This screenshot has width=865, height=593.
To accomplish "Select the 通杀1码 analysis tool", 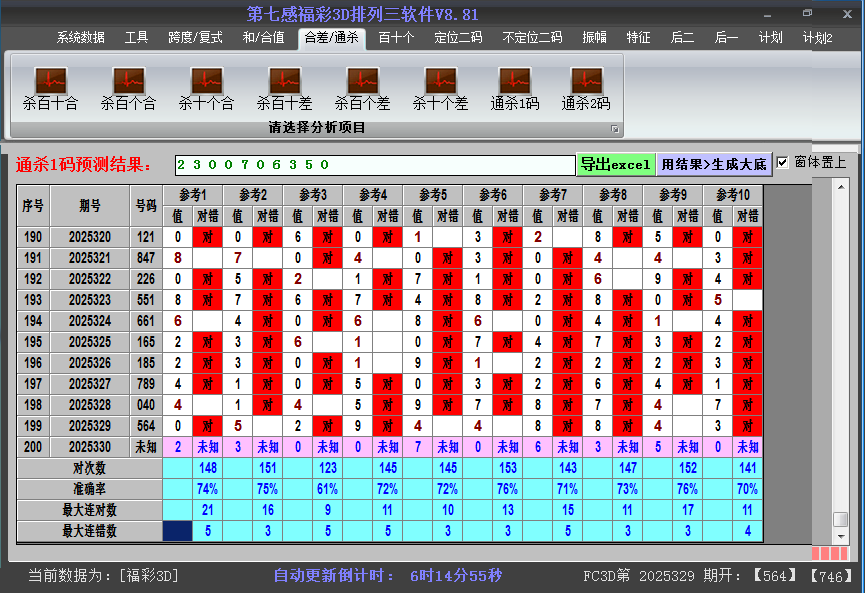I will click(x=517, y=85).
